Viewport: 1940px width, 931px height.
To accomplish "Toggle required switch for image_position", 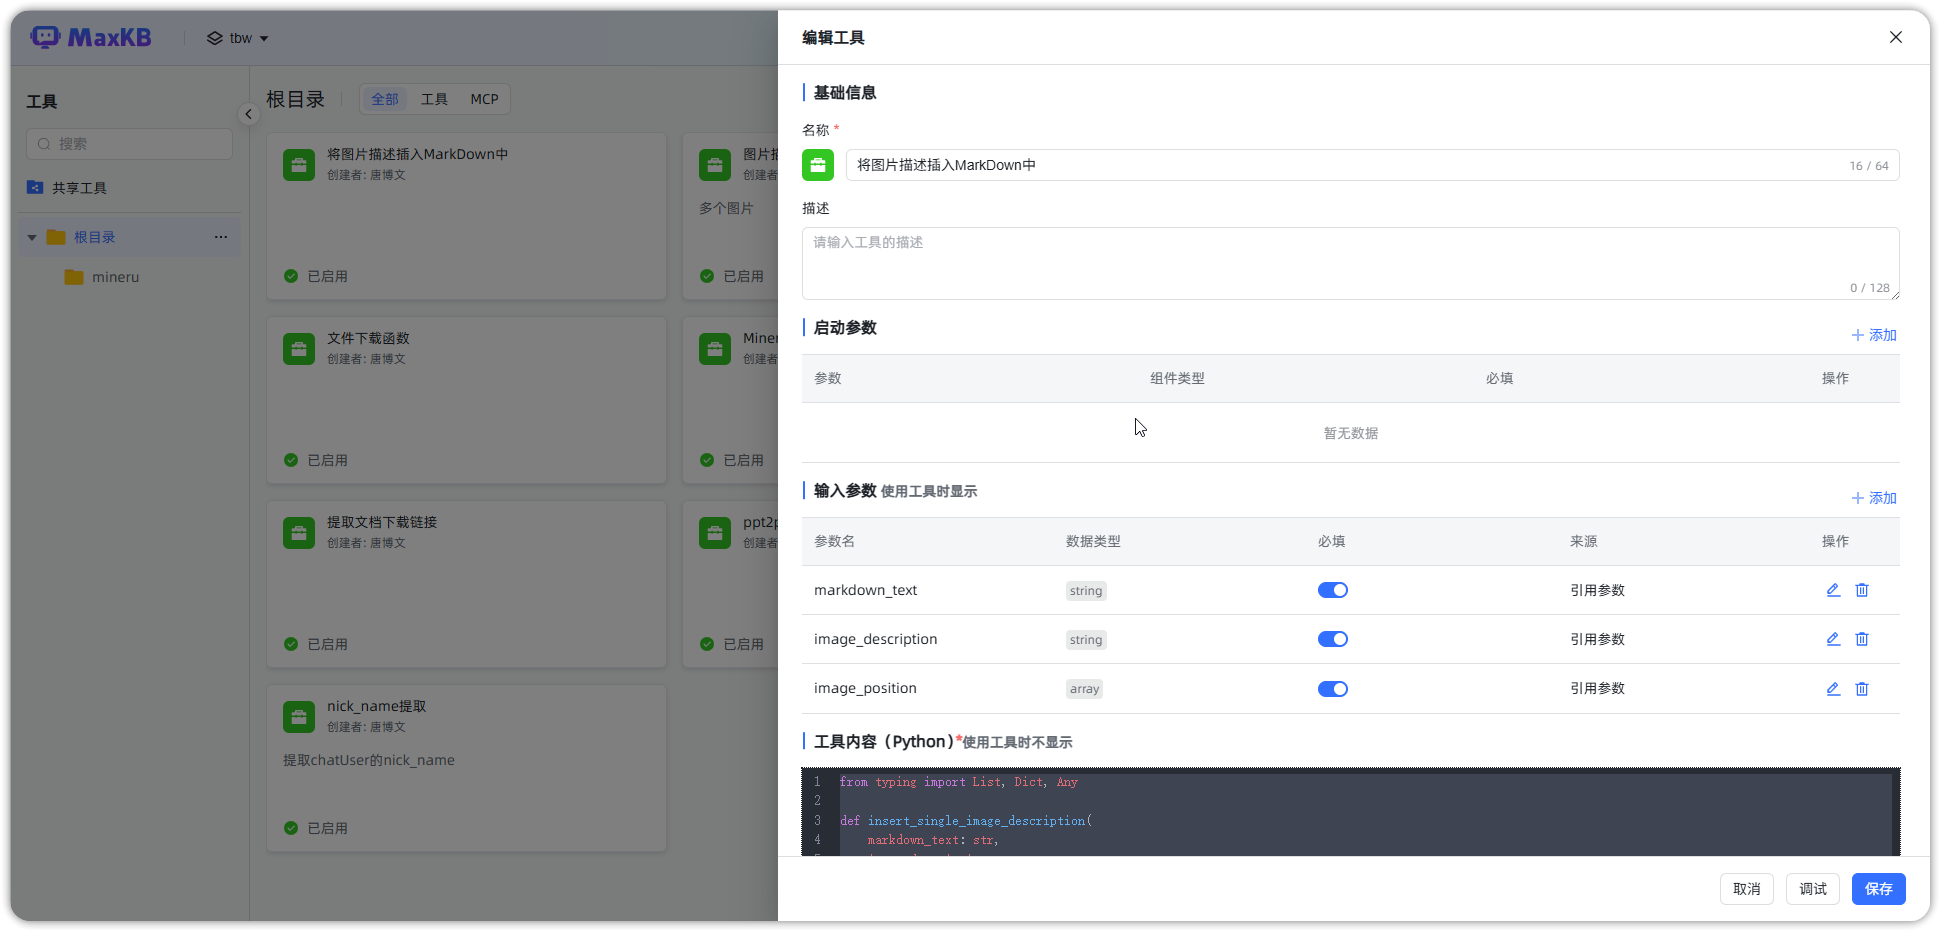I will (1332, 688).
